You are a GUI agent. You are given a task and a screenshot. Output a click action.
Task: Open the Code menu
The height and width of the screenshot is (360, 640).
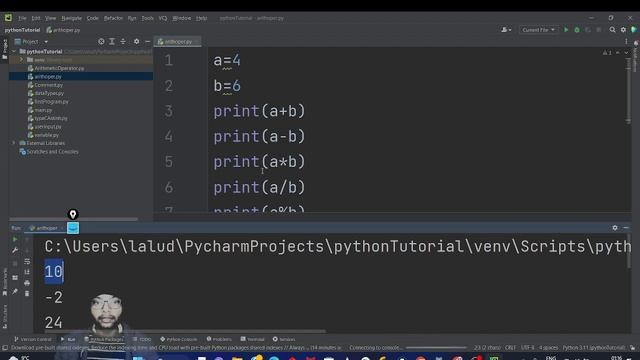[93, 18]
